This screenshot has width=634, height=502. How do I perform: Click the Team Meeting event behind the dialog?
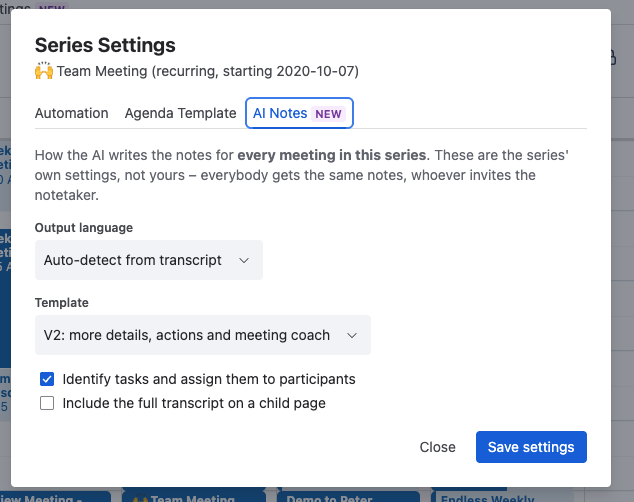pyautogui.click(x=194, y=497)
